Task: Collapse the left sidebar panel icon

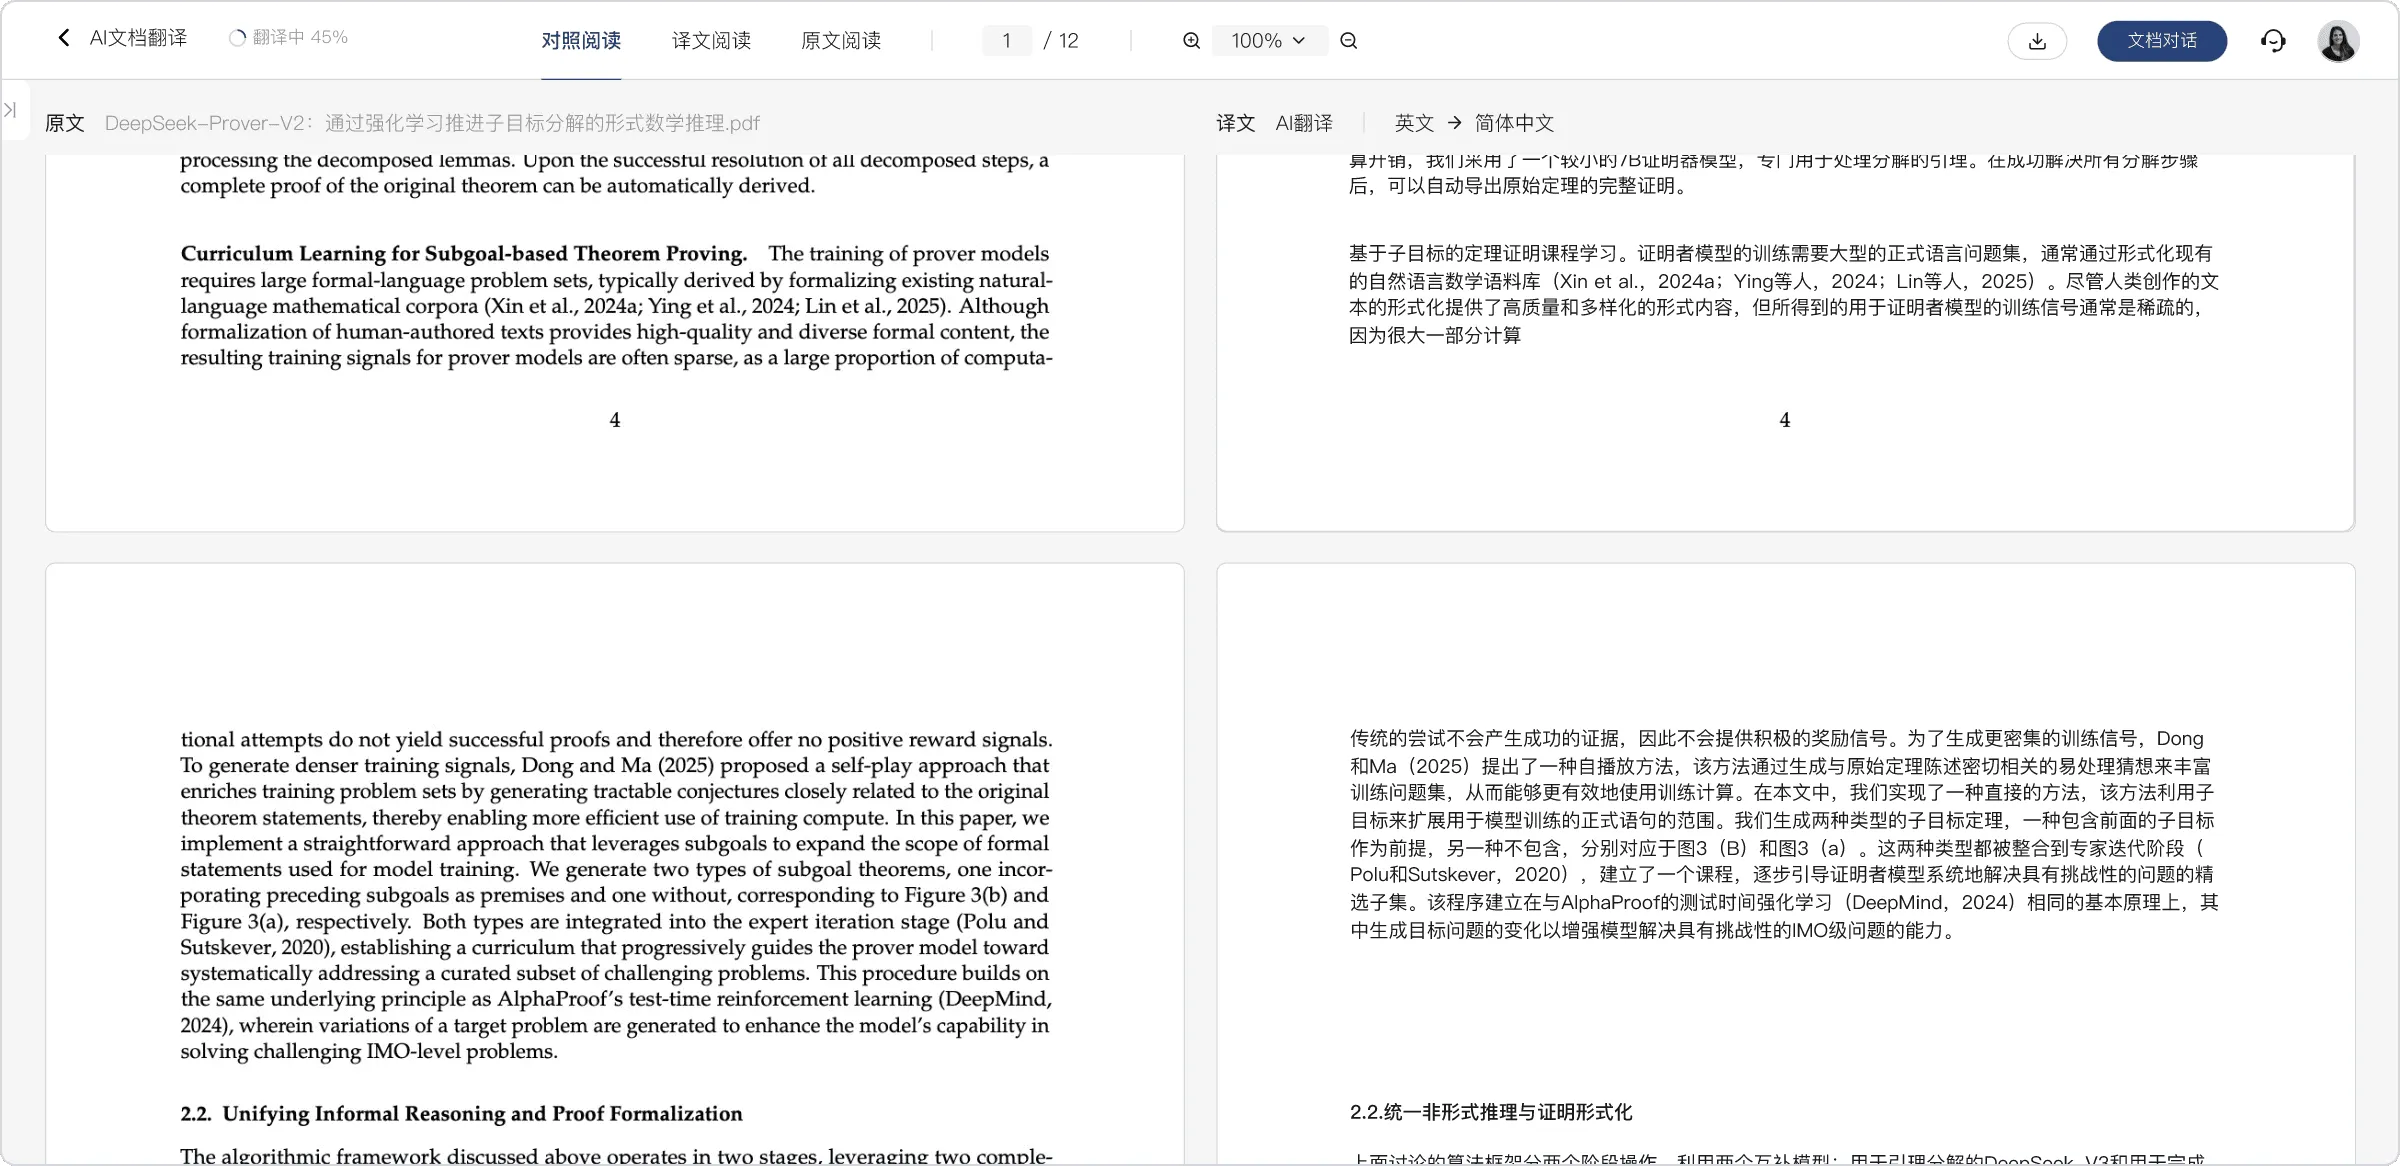Action: coord(11,110)
